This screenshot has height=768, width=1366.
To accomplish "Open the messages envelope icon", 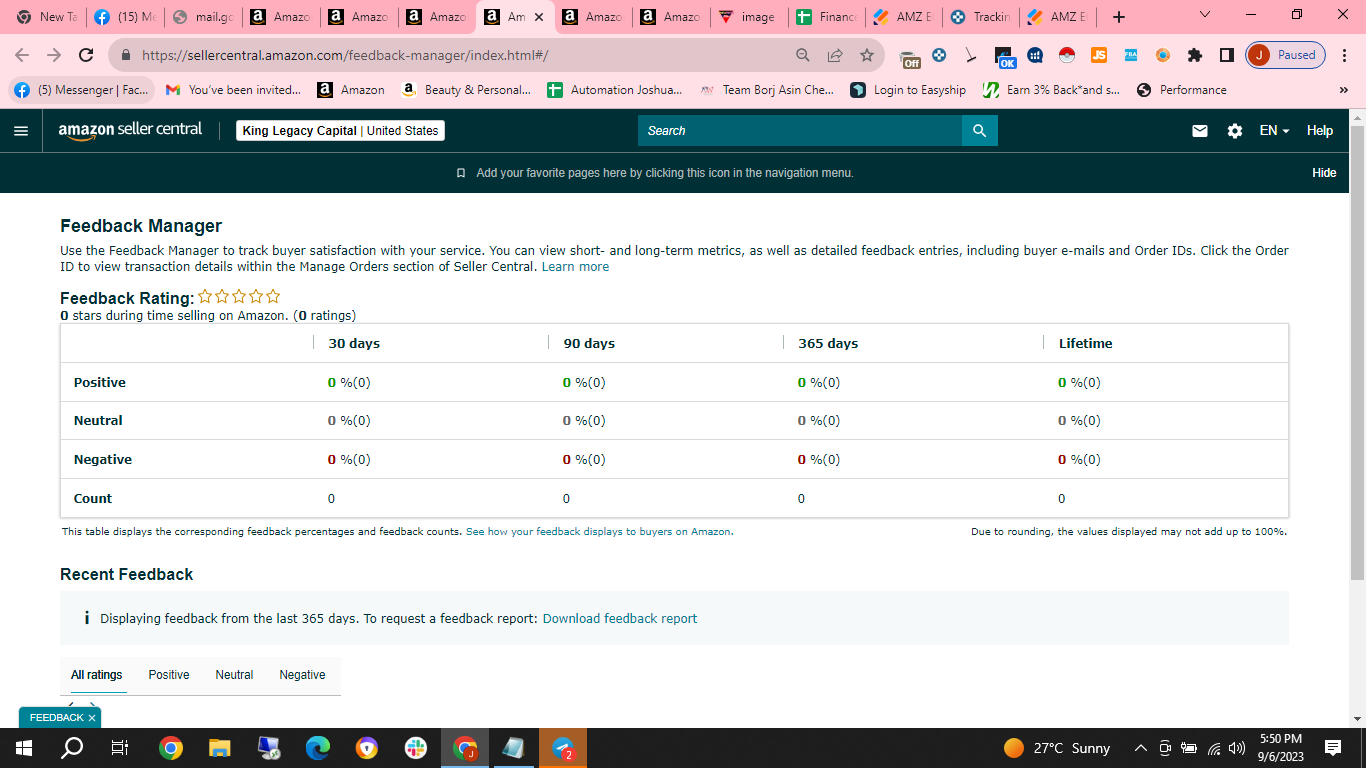I will coord(1200,131).
